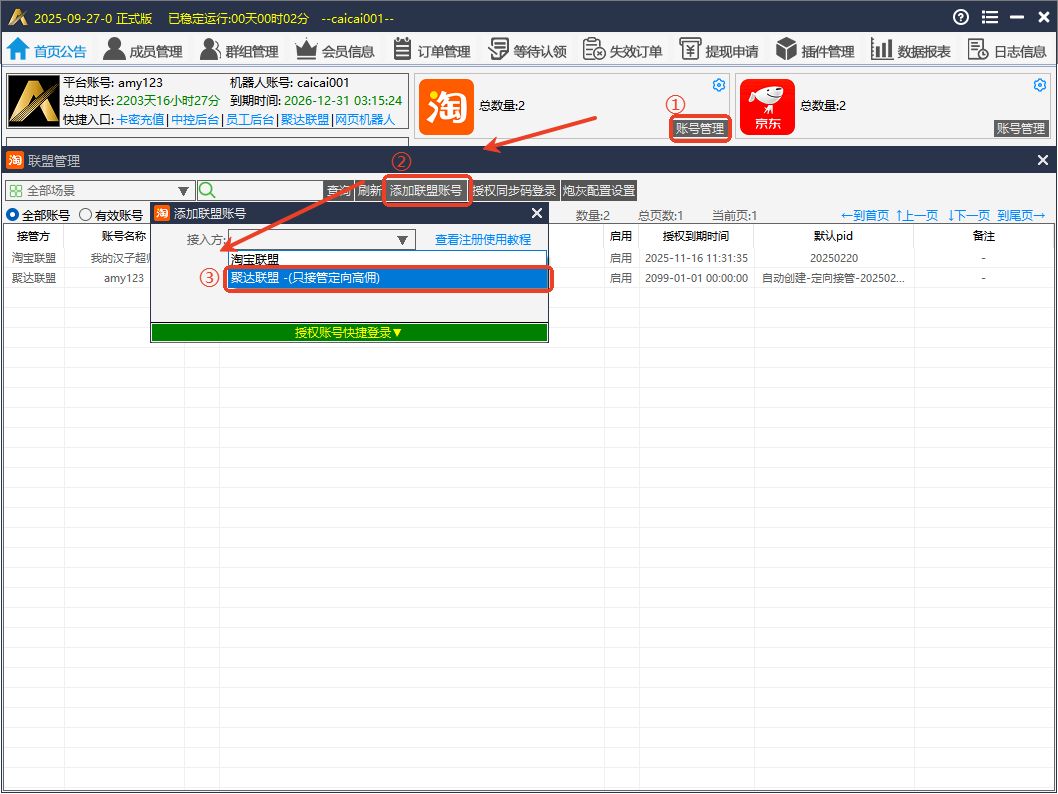Click the JD 京东 red logo
Image resolution: width=1058 pixels, height=794 pixels.
tap(767, 107)
